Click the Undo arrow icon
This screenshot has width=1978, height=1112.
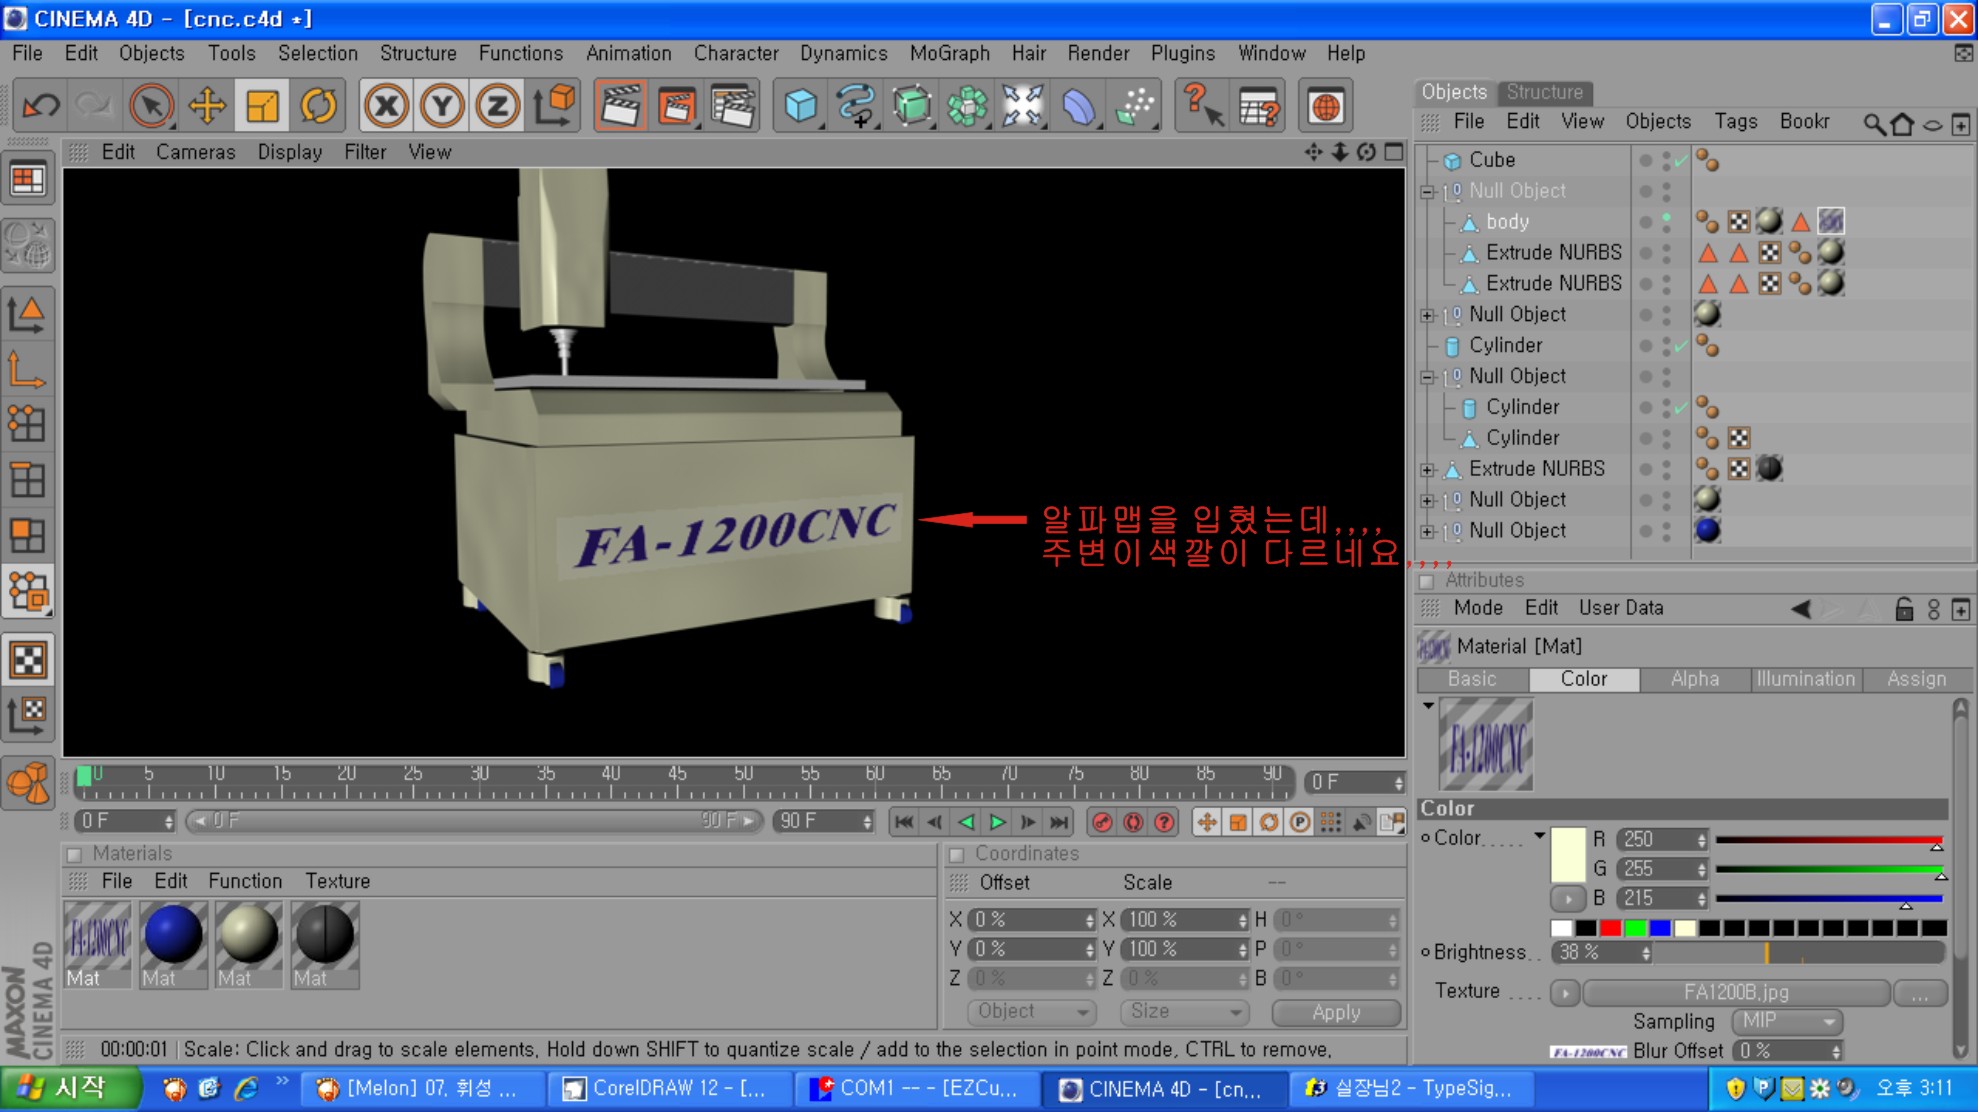click(x=41, y=106)
